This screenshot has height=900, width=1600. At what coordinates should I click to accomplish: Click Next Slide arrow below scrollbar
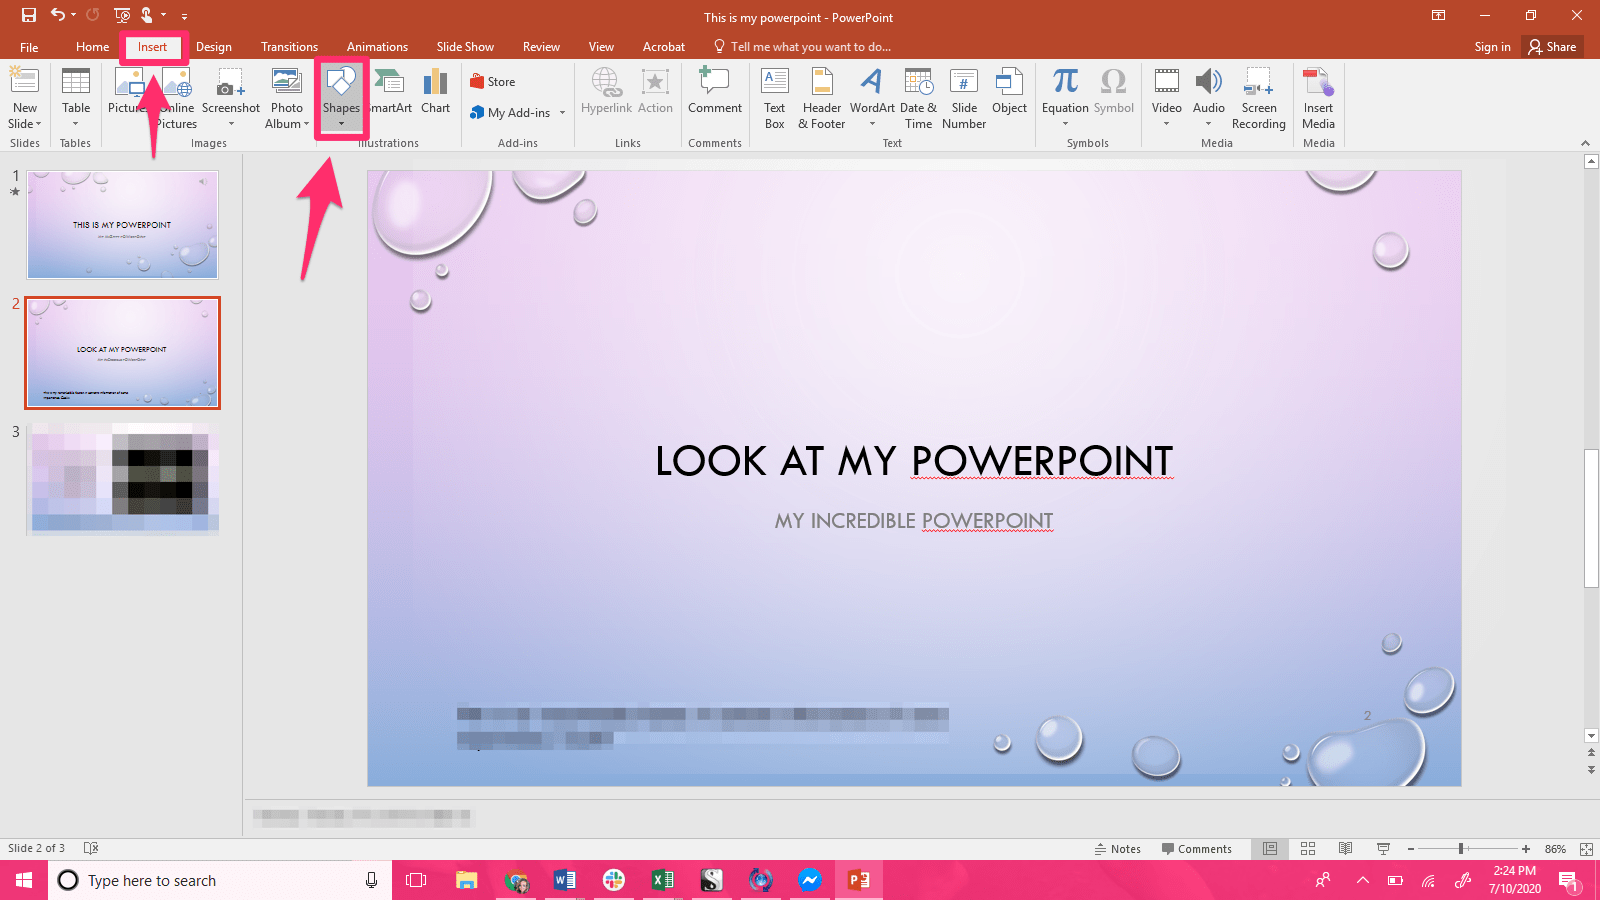coord(1591,770)
